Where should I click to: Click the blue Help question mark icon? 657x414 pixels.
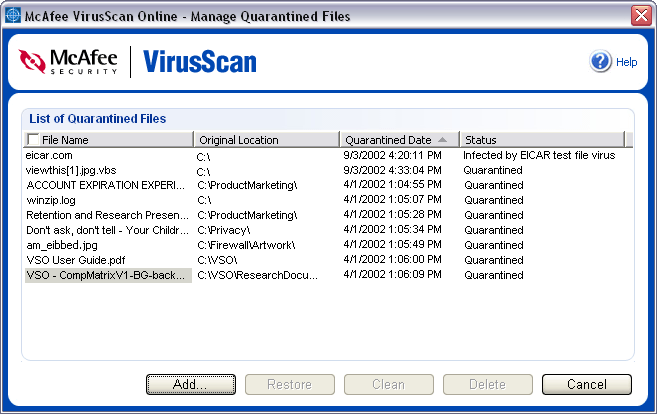(600, 61)
